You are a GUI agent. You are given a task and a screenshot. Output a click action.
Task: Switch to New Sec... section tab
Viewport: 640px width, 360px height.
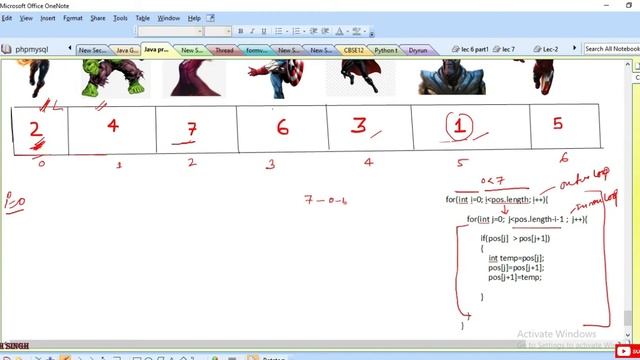(x=92, y=50)
